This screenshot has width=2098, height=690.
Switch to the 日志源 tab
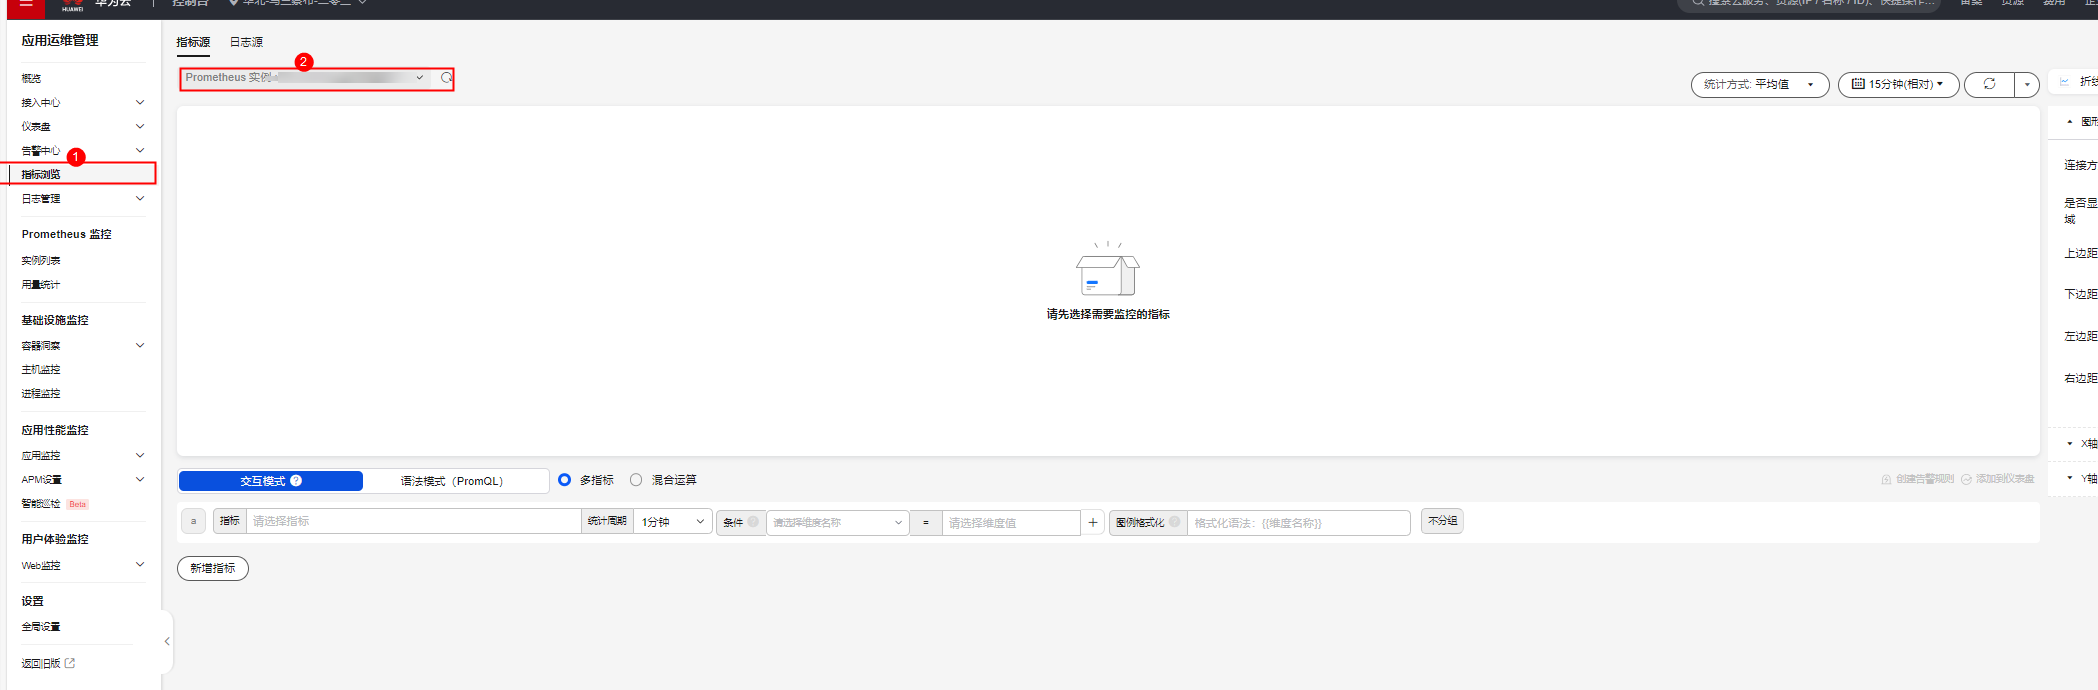[246, 42]
